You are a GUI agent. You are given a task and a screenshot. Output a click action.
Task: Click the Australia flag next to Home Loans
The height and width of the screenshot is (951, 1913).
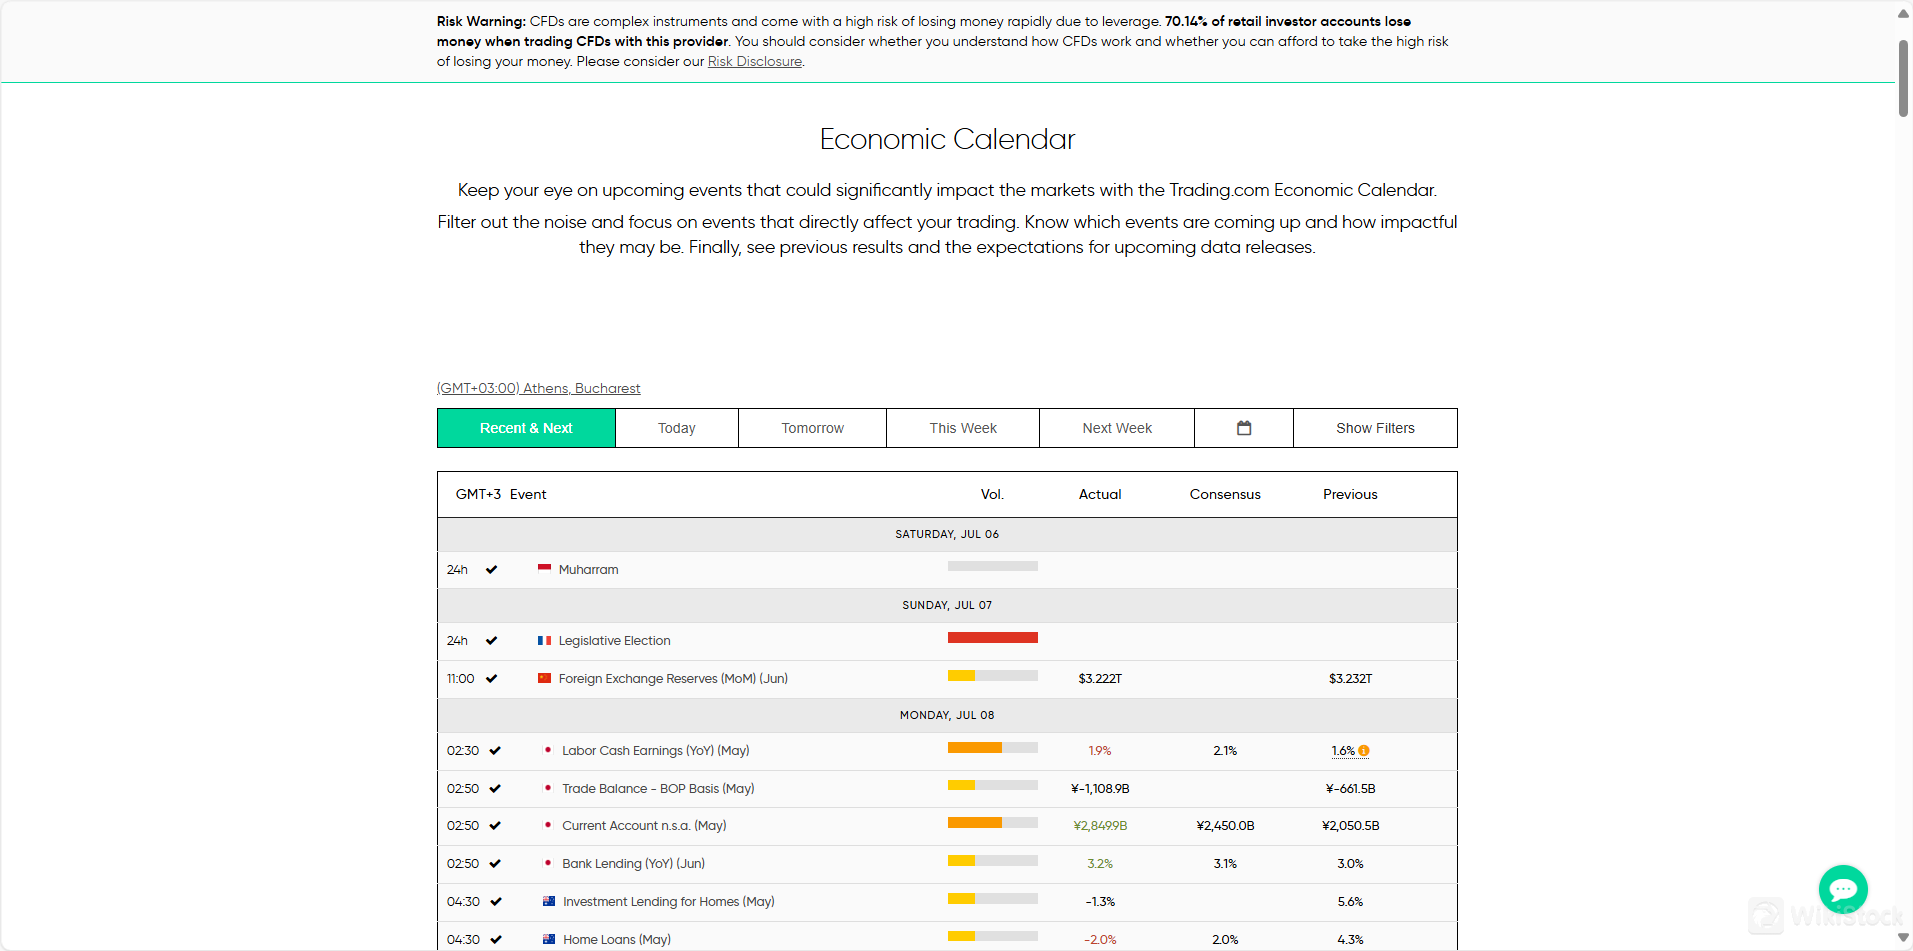coord(548,940)
